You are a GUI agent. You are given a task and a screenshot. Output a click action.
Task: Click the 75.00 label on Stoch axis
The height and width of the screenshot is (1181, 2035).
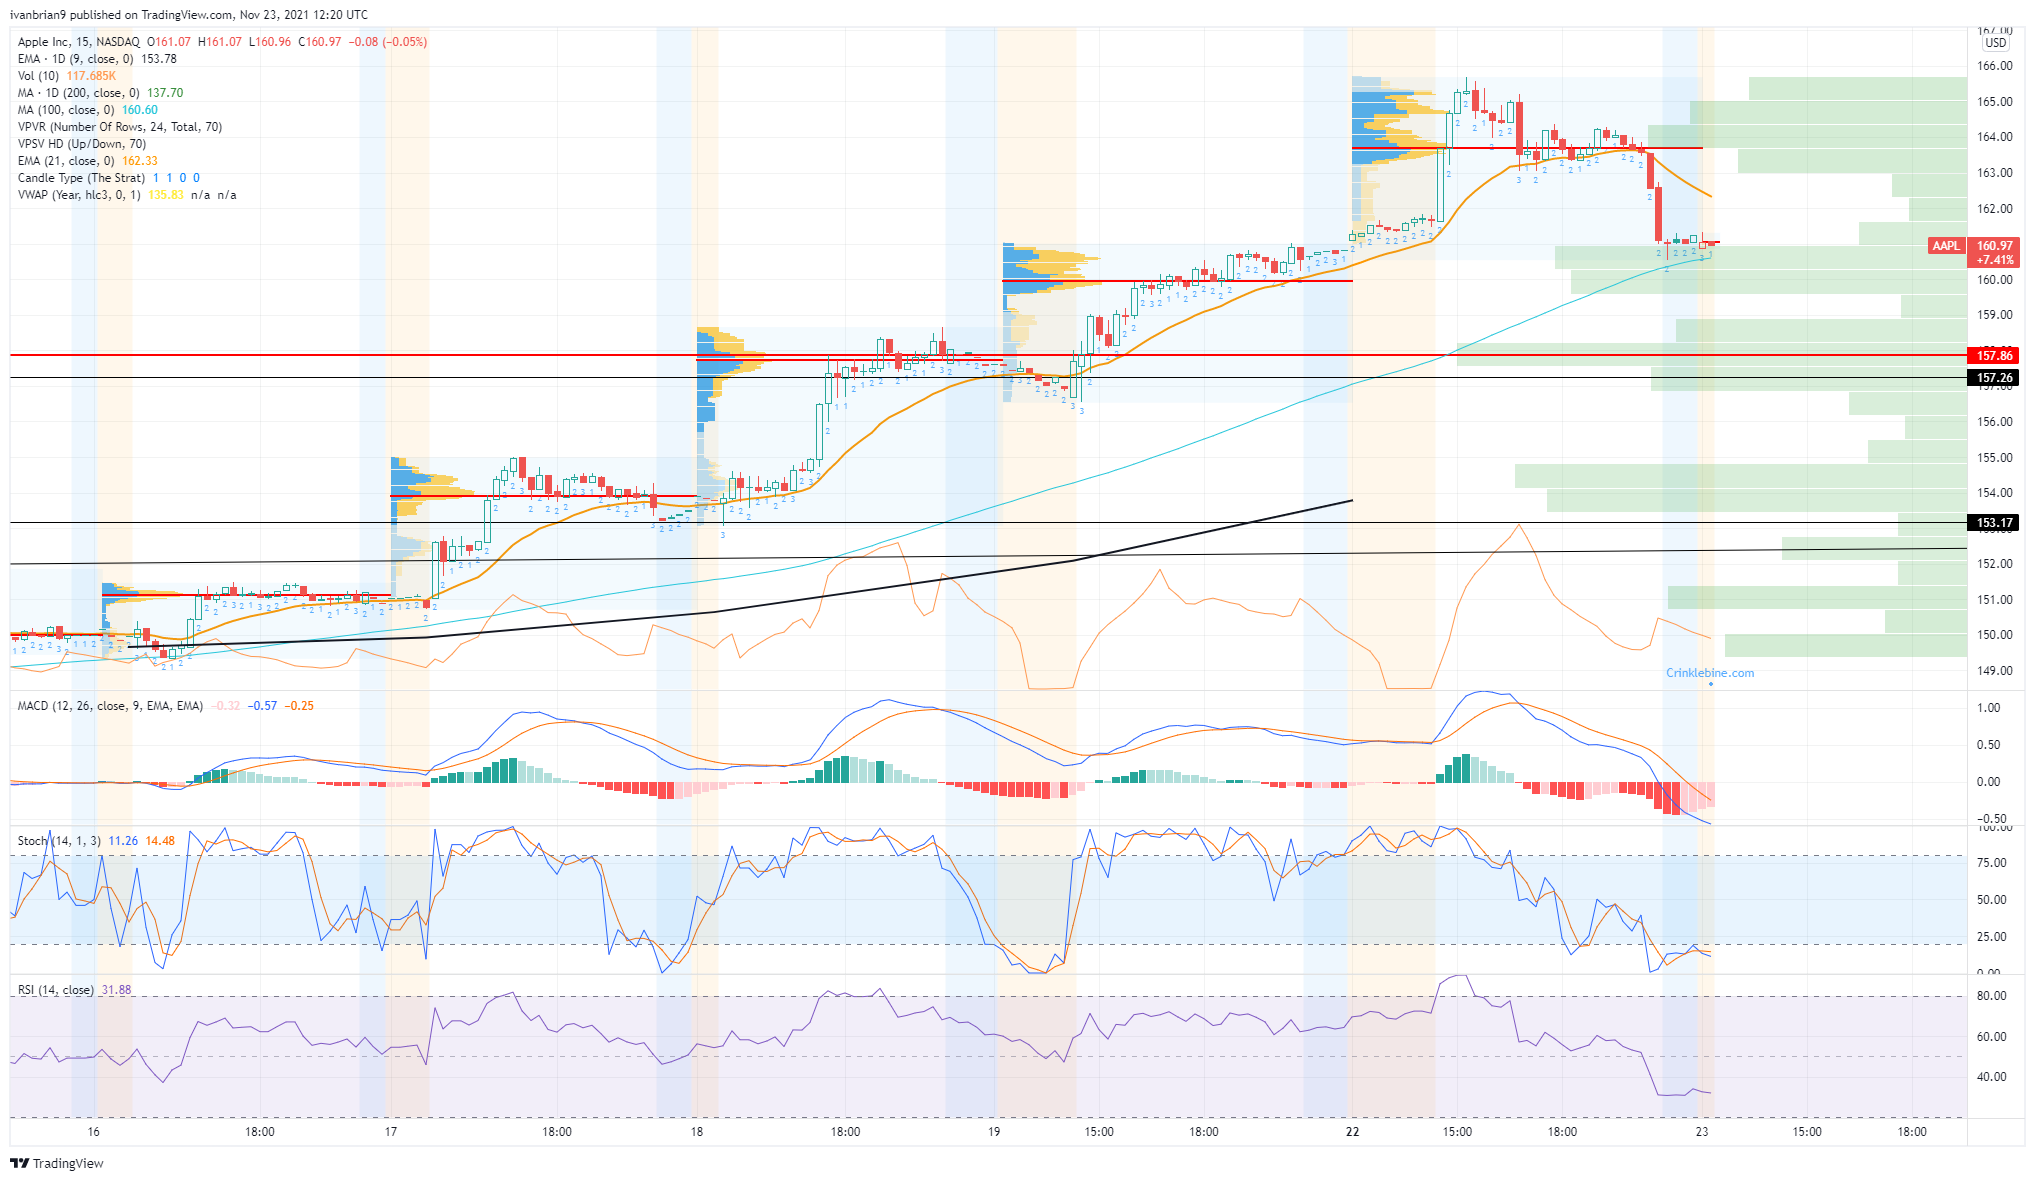(1992, 863)
